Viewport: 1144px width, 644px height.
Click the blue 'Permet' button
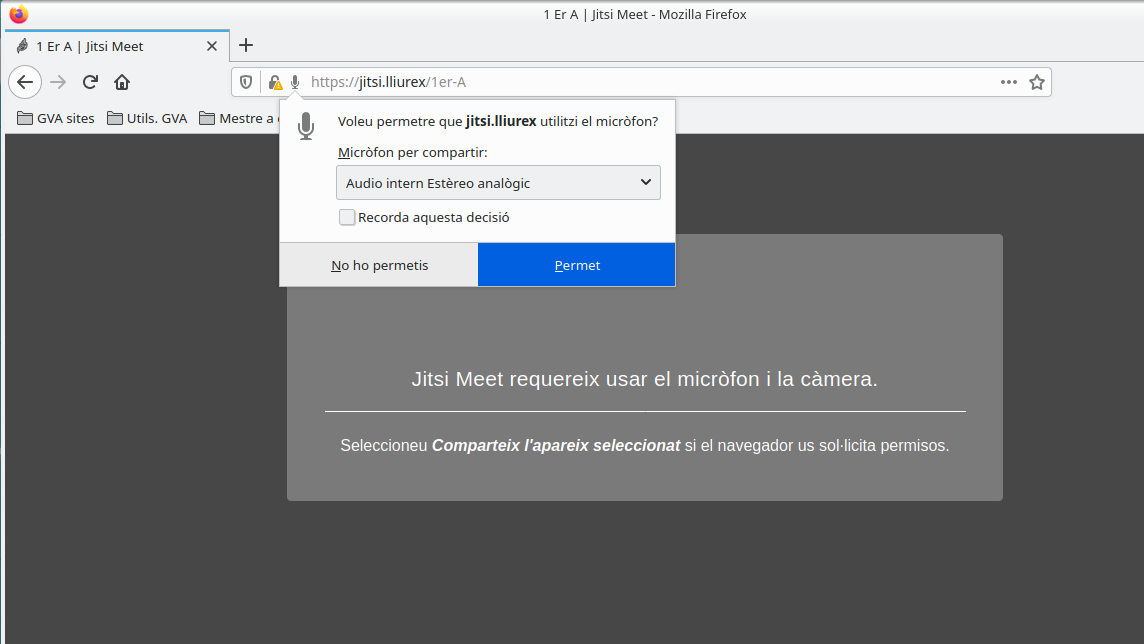coord(576,265)
